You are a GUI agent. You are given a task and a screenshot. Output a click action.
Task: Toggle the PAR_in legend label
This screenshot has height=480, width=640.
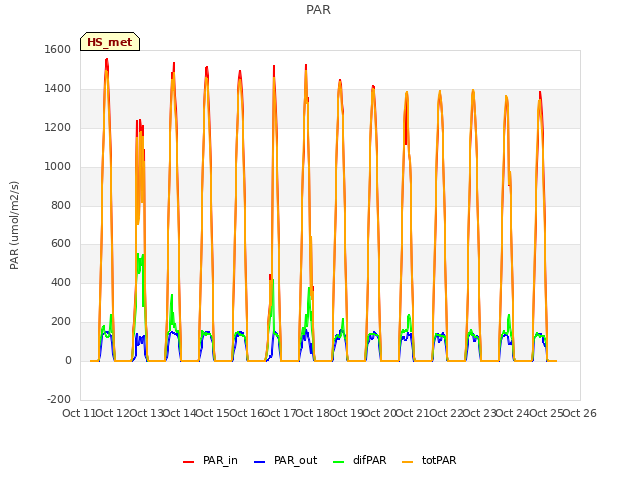click(220, 460)
